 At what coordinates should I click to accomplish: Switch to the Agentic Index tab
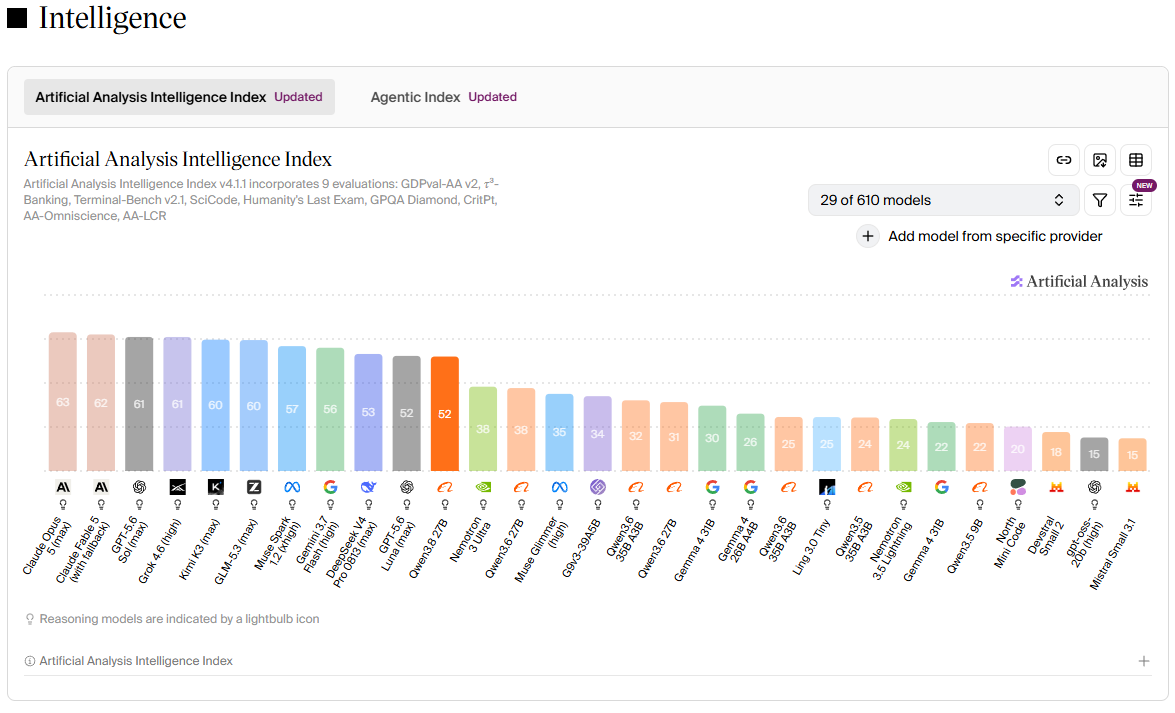(x=444, y=97)
